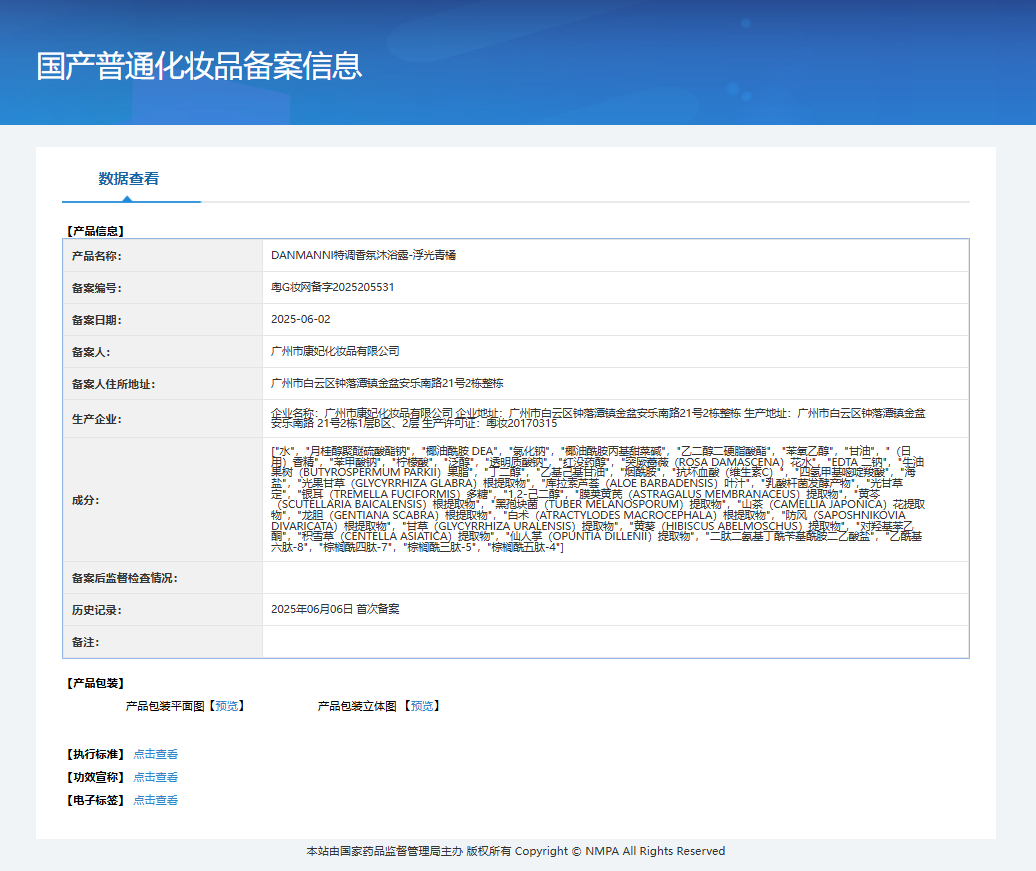Click the 执行标准 label
Image resolution: width=1036 pixels, height=871 pixels.
[96, 754]
